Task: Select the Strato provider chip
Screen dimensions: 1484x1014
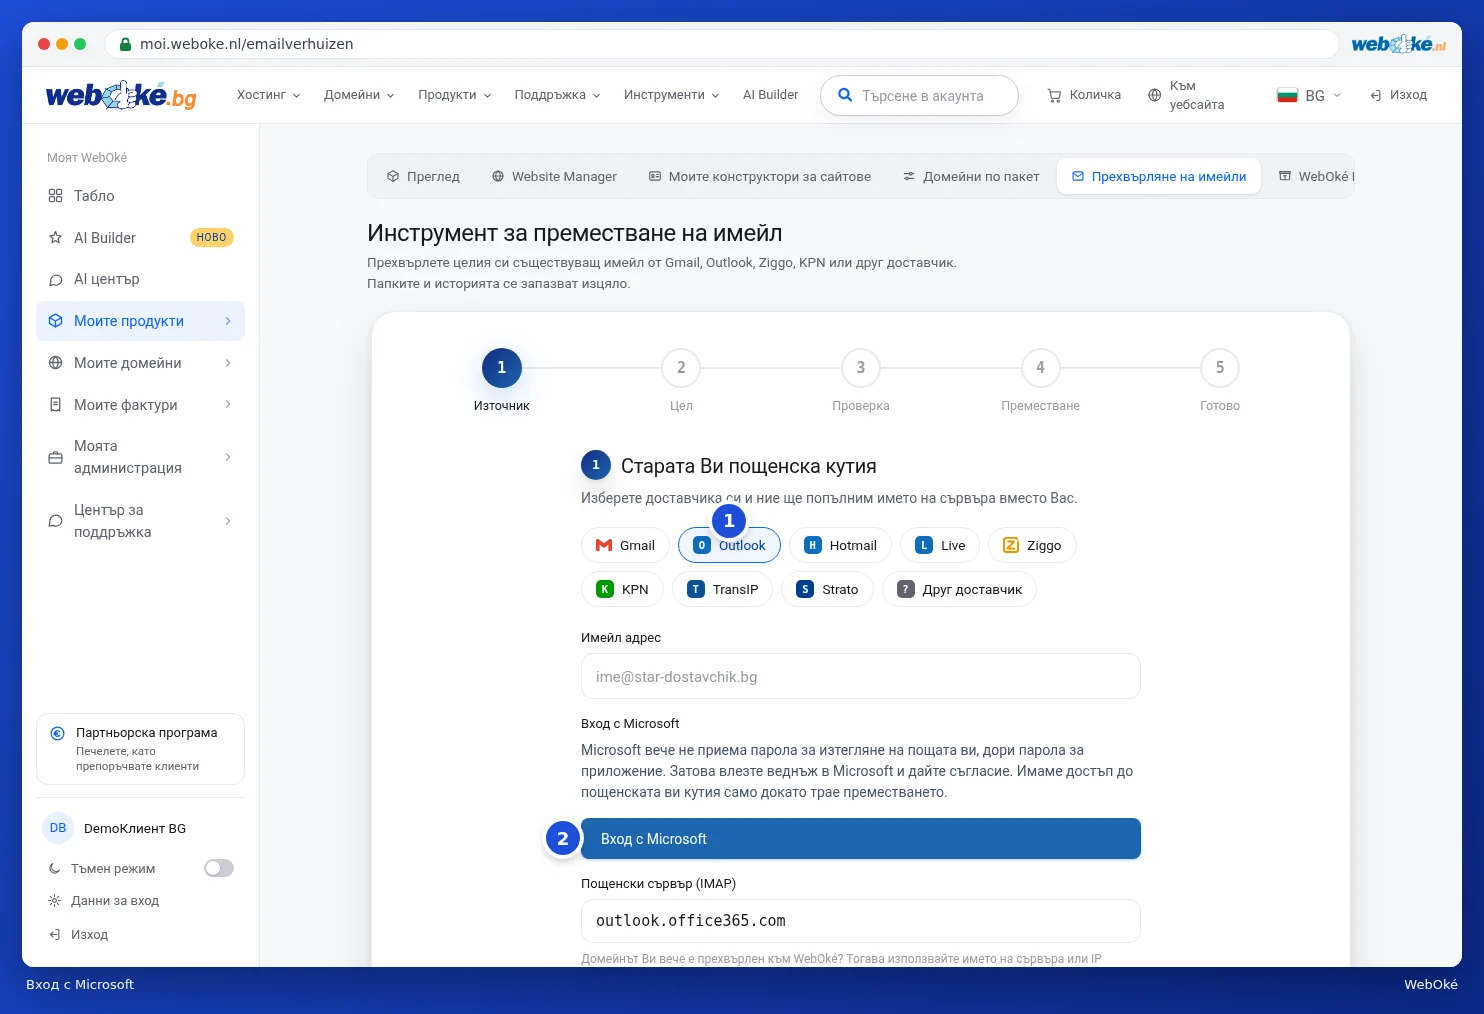Action: pyautogui.click(x=827, y=590)
